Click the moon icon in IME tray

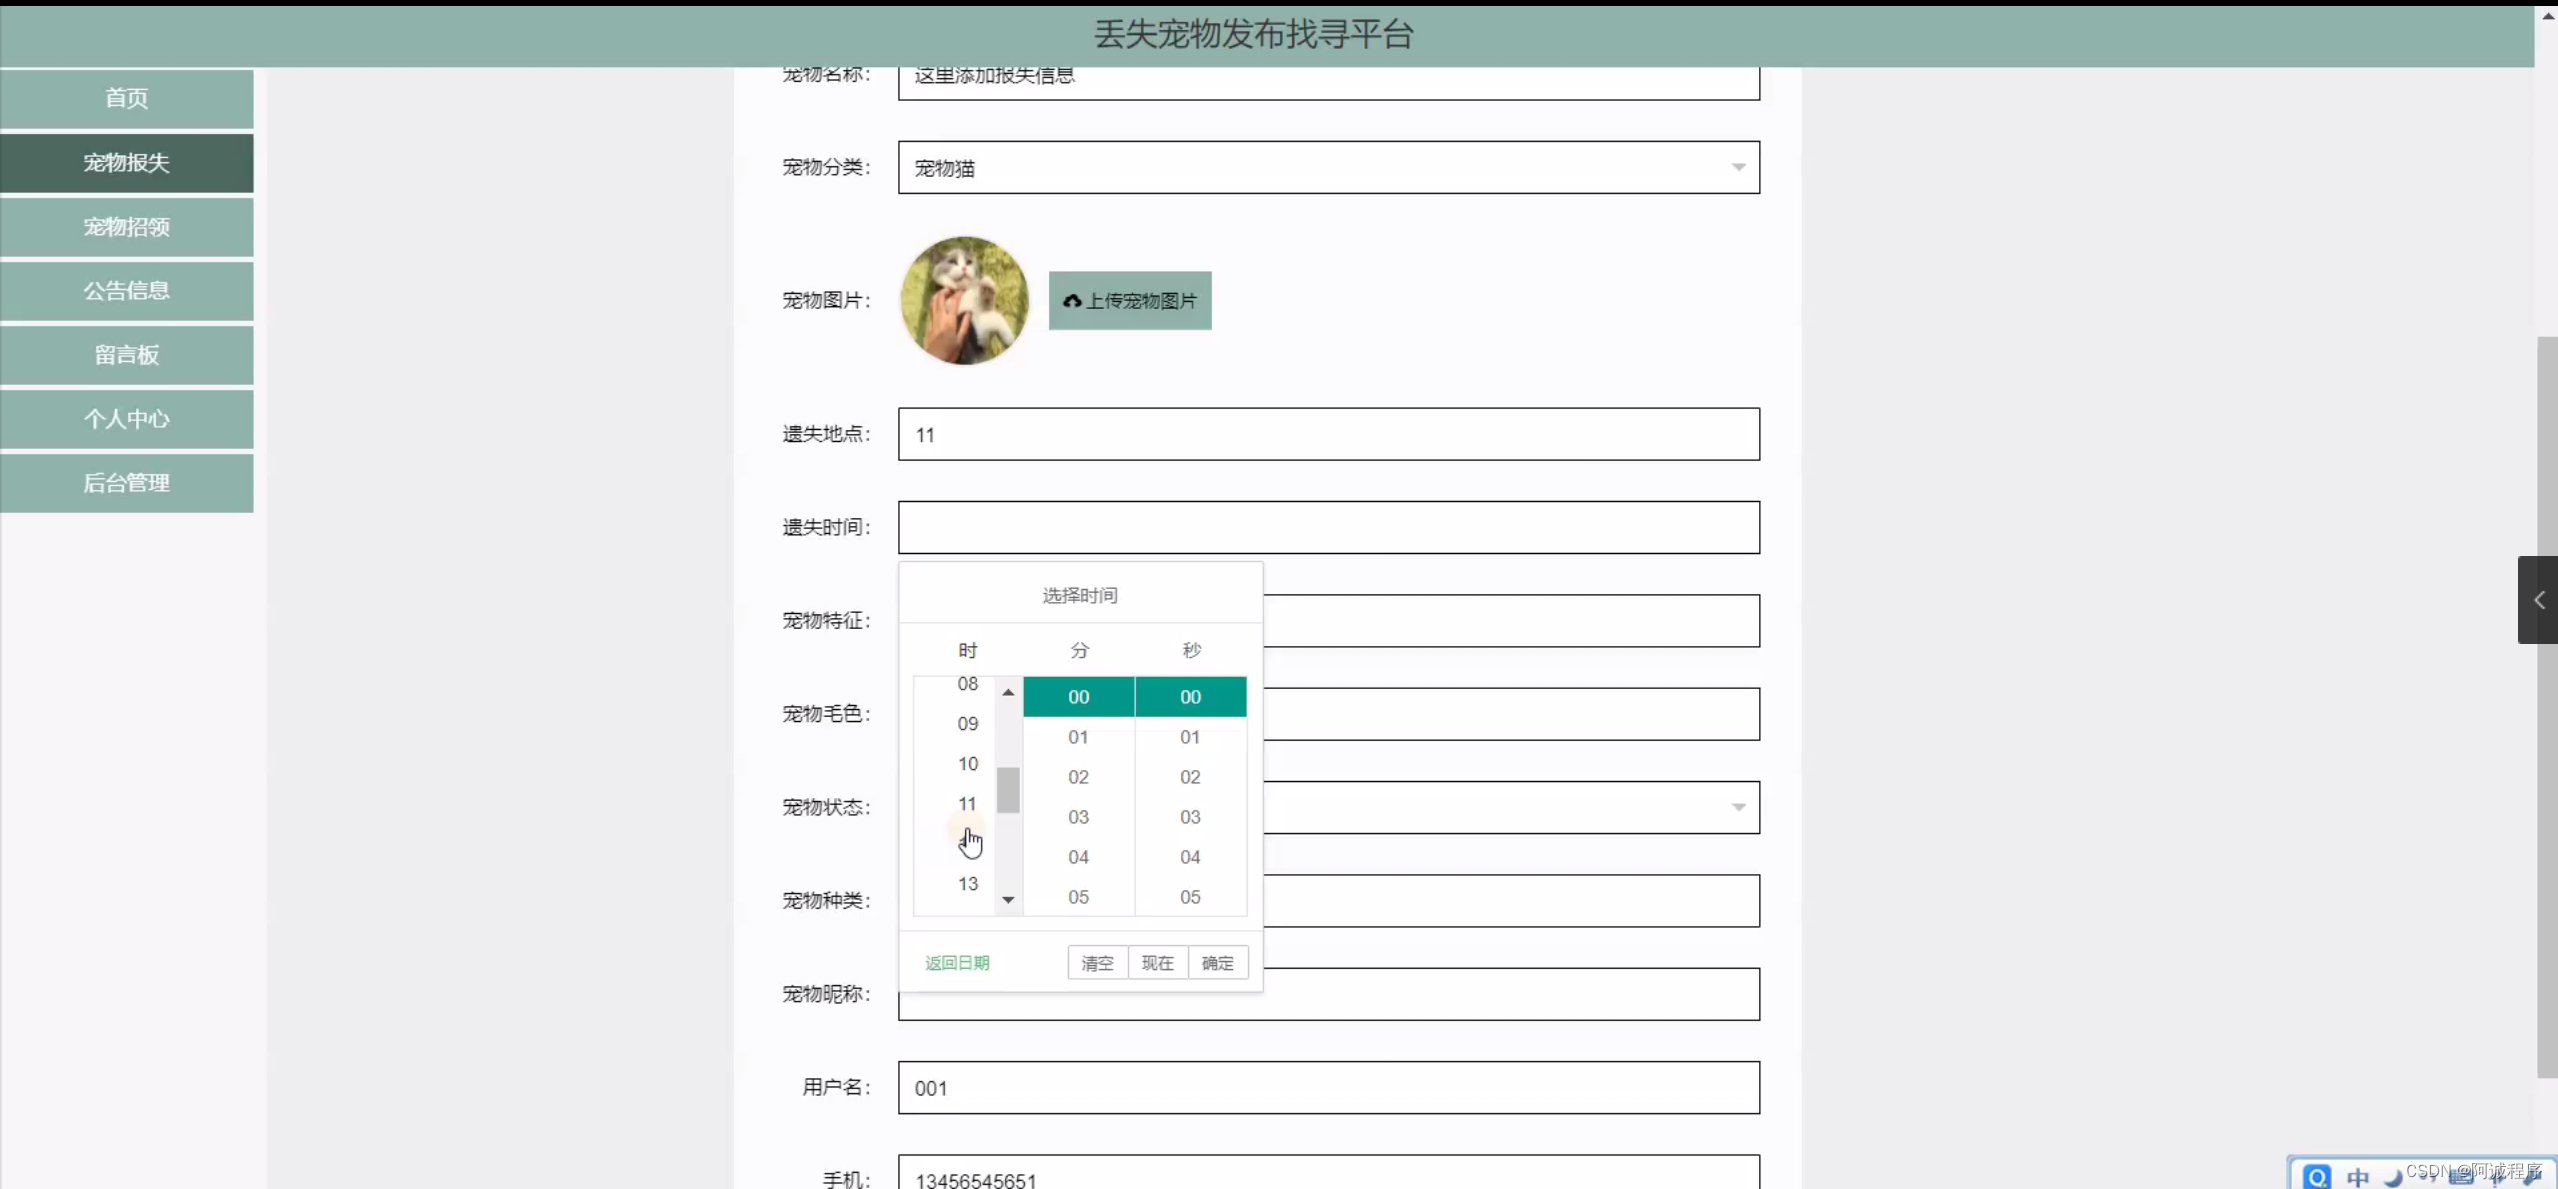(x=2393, y=1177)
